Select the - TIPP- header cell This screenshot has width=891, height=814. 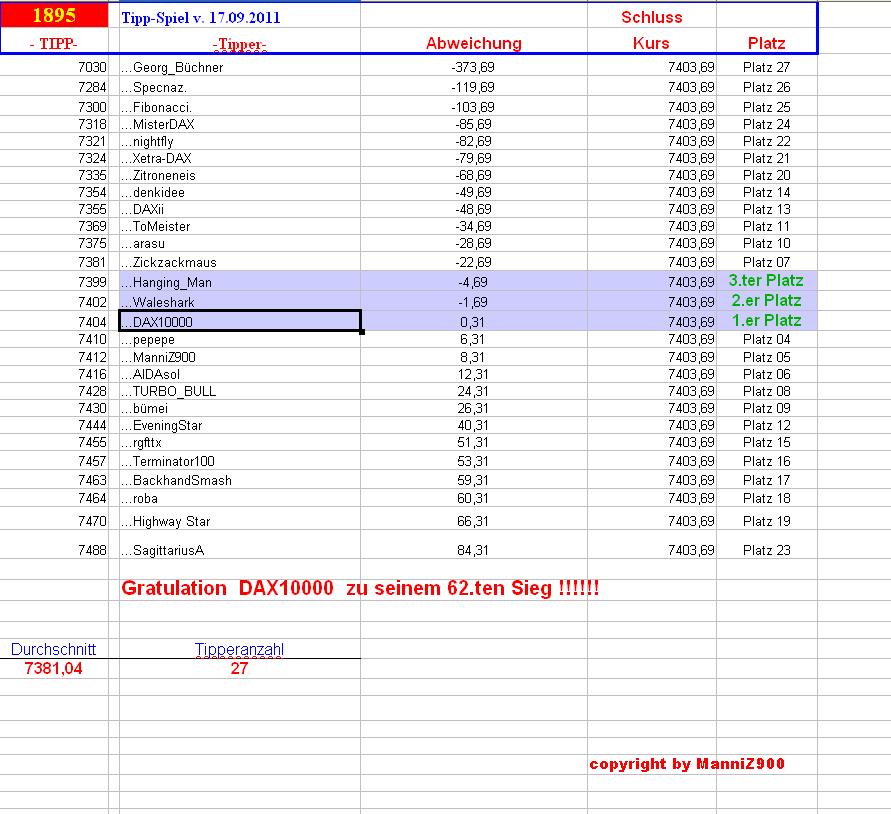click(54, 44)
